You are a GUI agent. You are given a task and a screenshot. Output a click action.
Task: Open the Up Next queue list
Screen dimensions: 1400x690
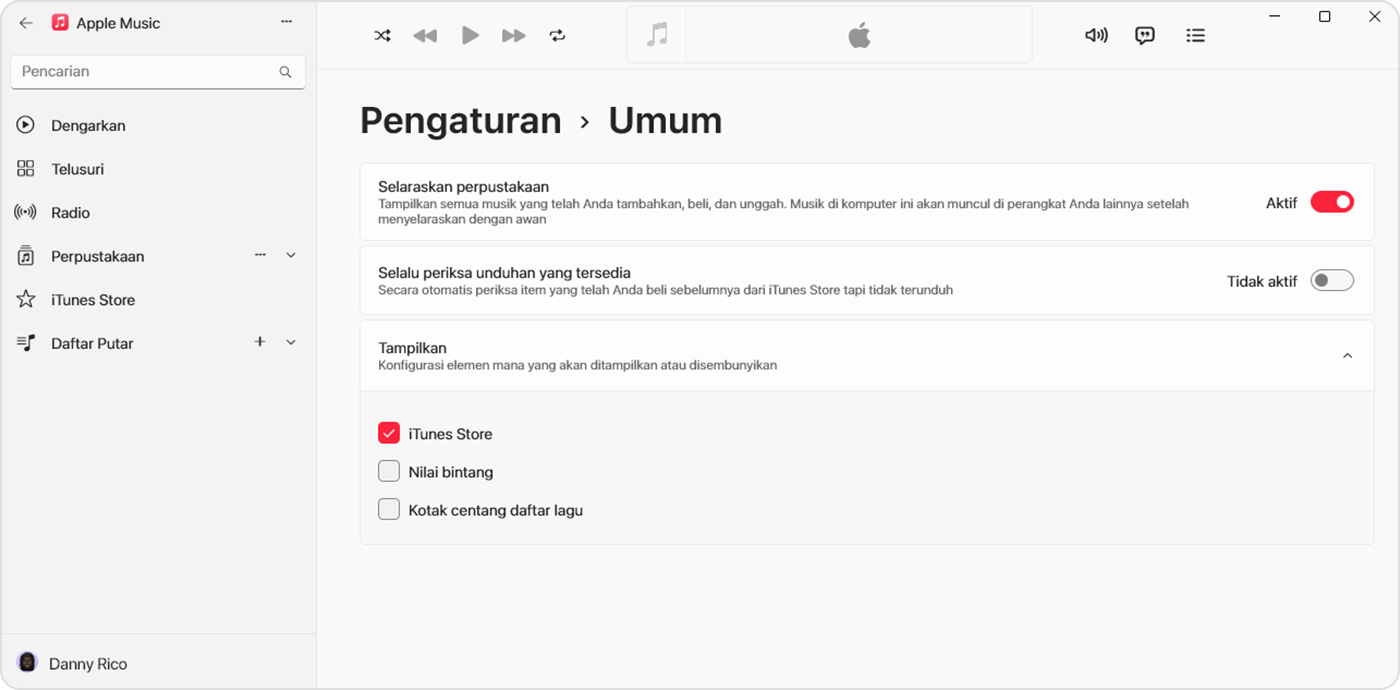(1195, 35)
